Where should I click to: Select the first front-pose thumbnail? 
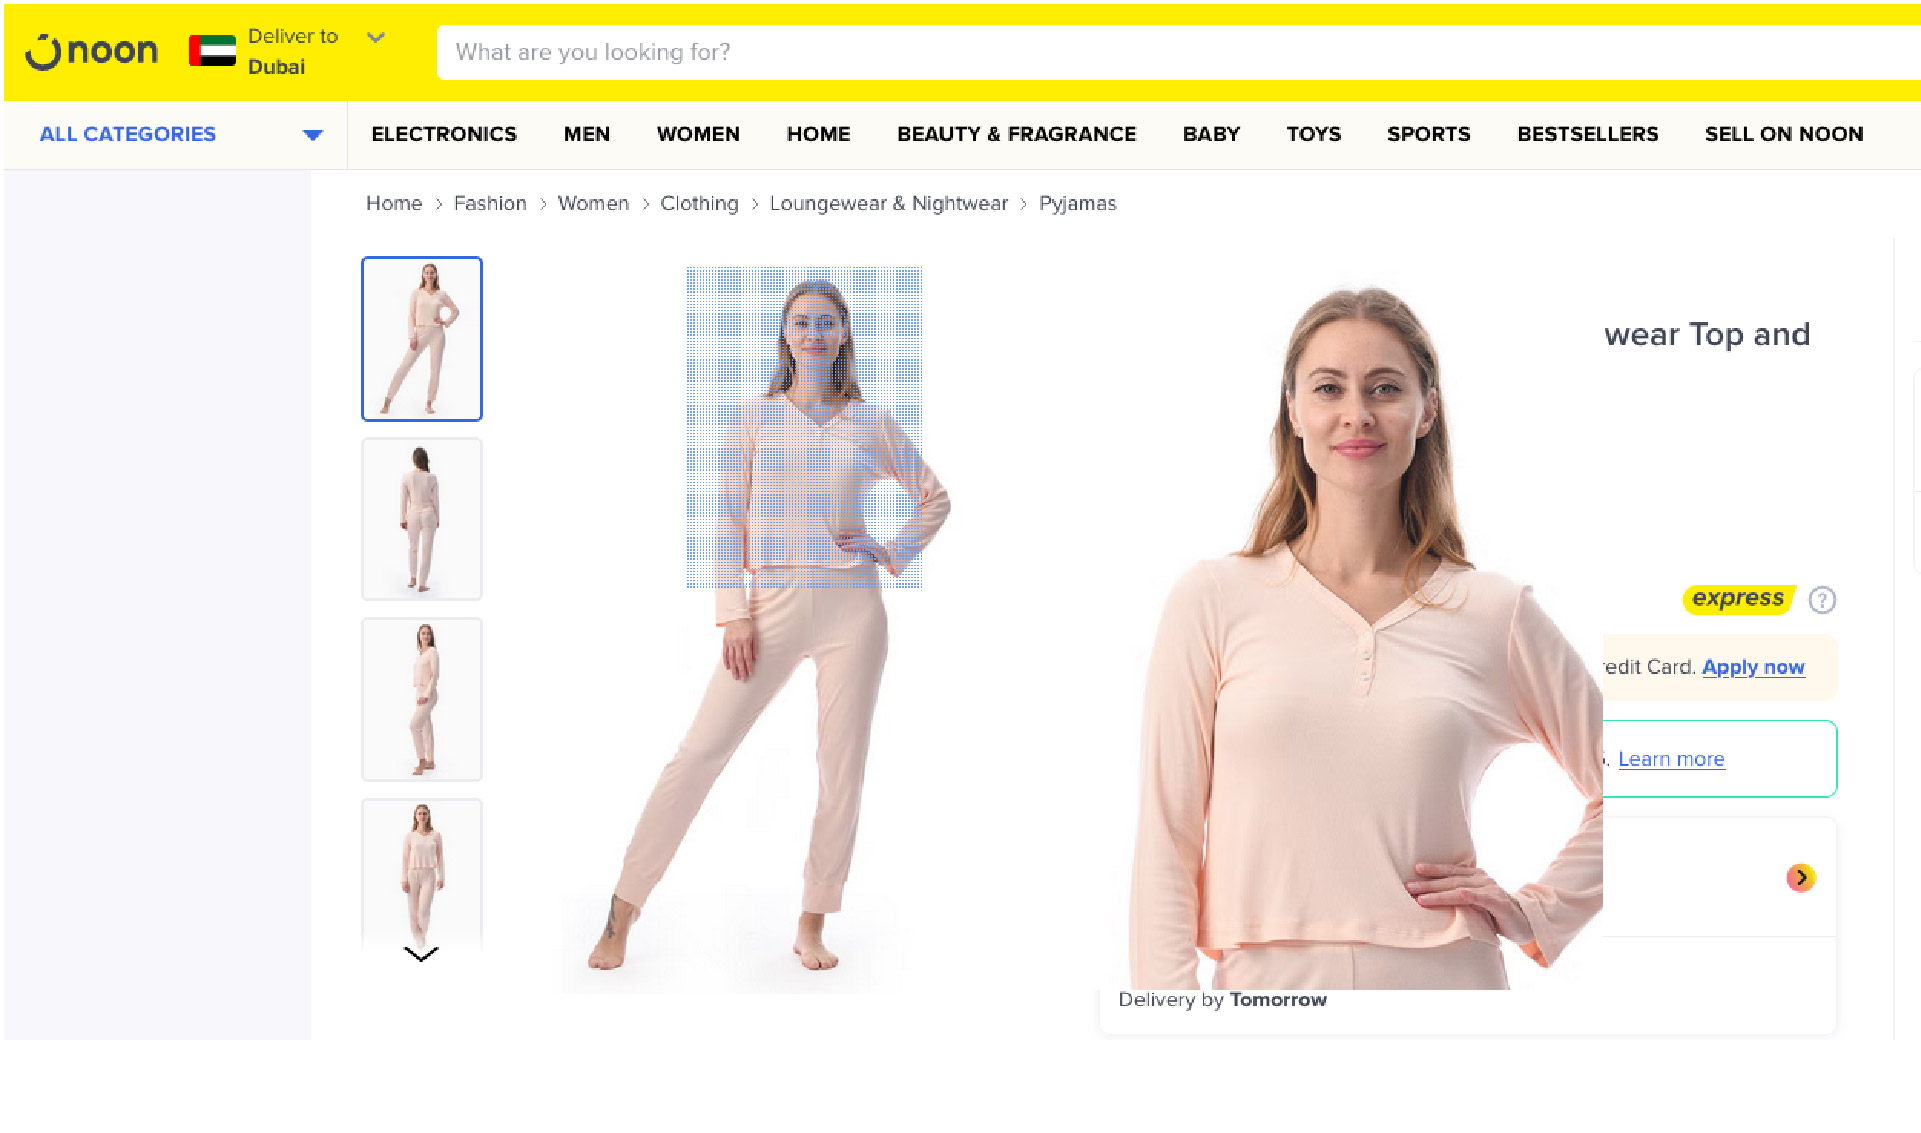point(422,339)
